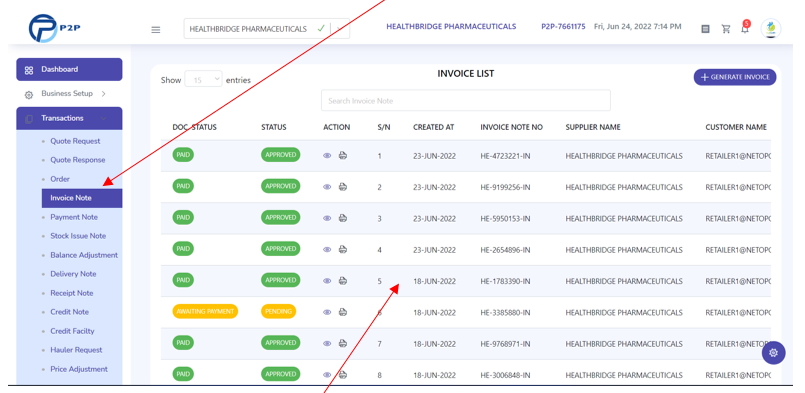Open the company selector dropdown
The image size is (805, 393).
[266, 29]
